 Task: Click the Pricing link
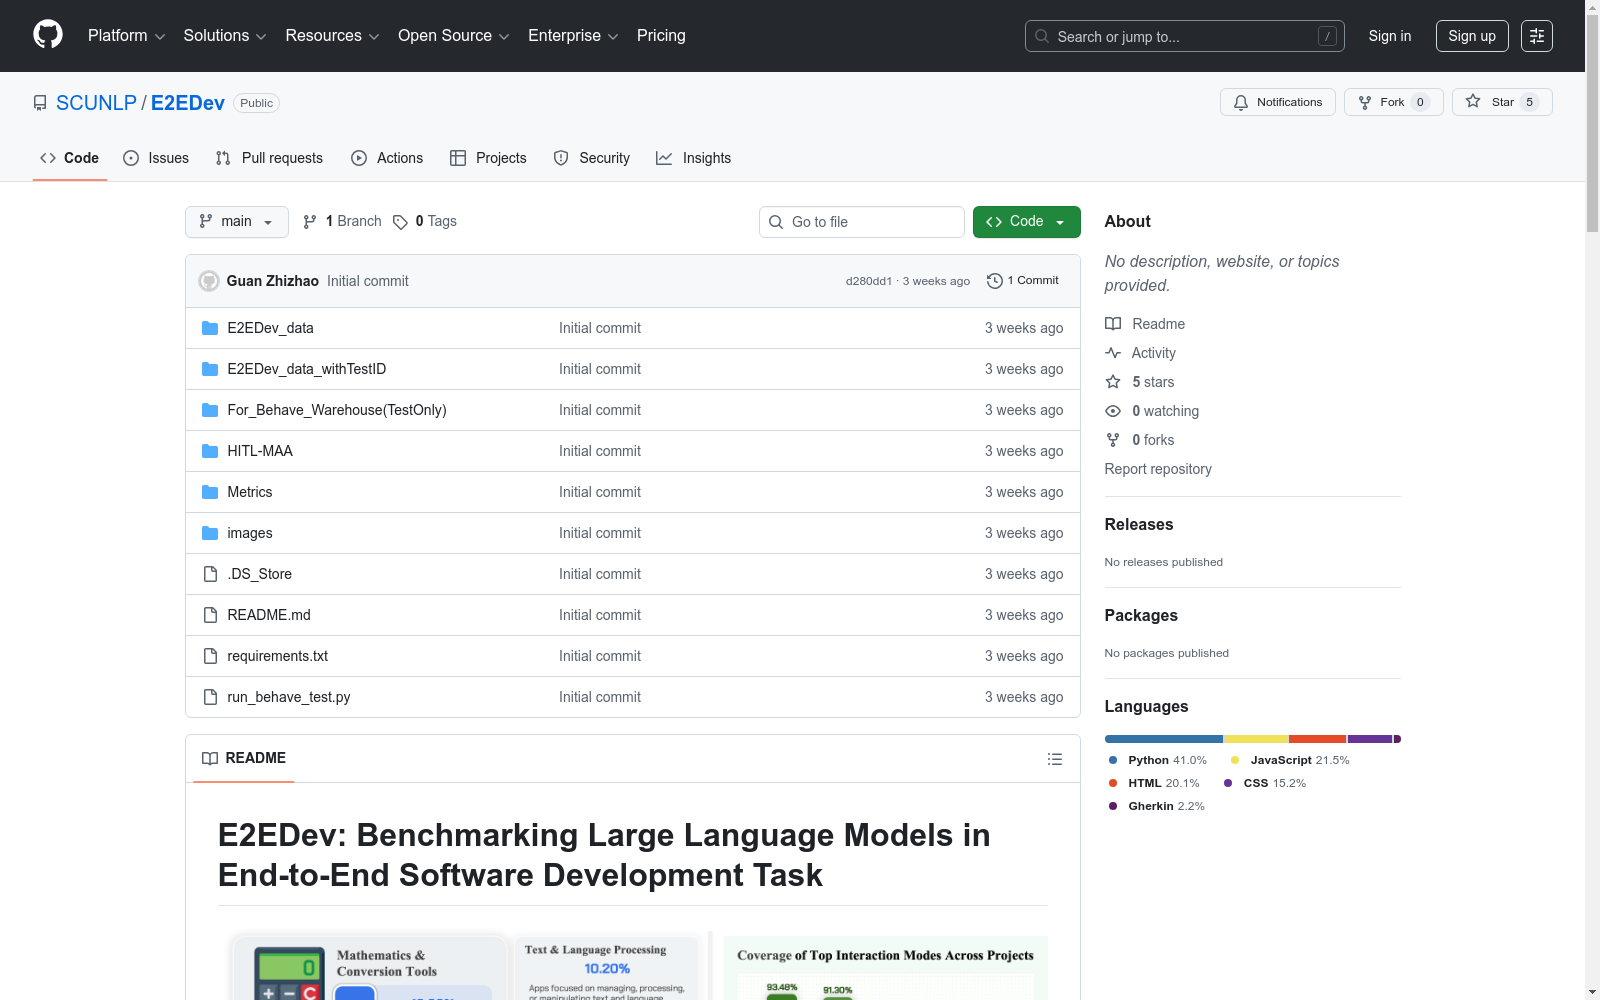(x=661, y=36)
